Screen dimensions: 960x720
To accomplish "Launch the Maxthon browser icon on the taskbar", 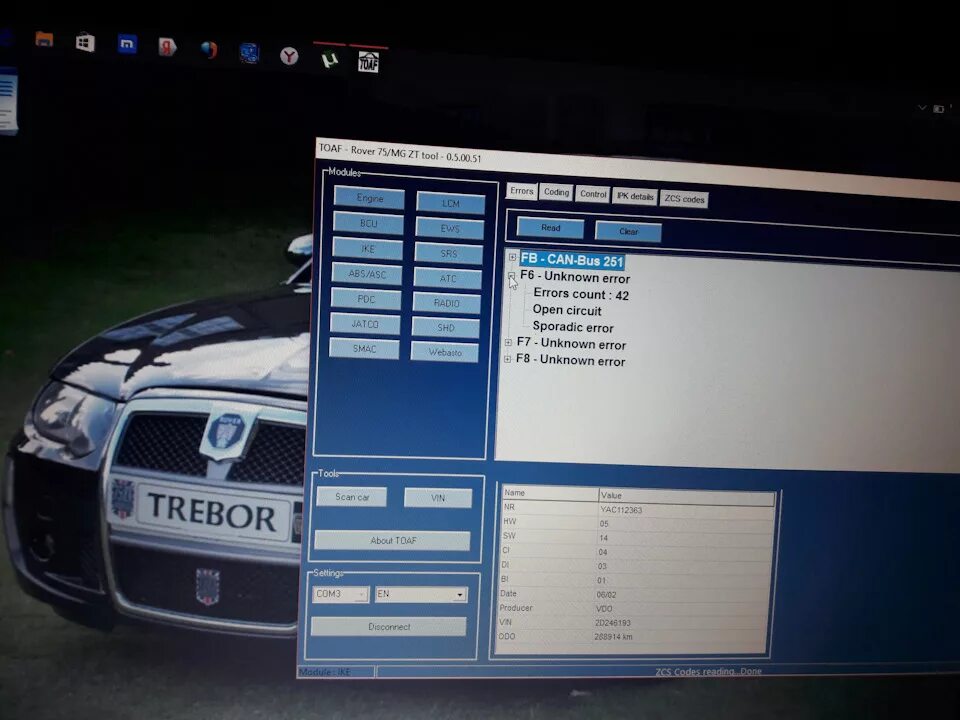I will point(127,44).
